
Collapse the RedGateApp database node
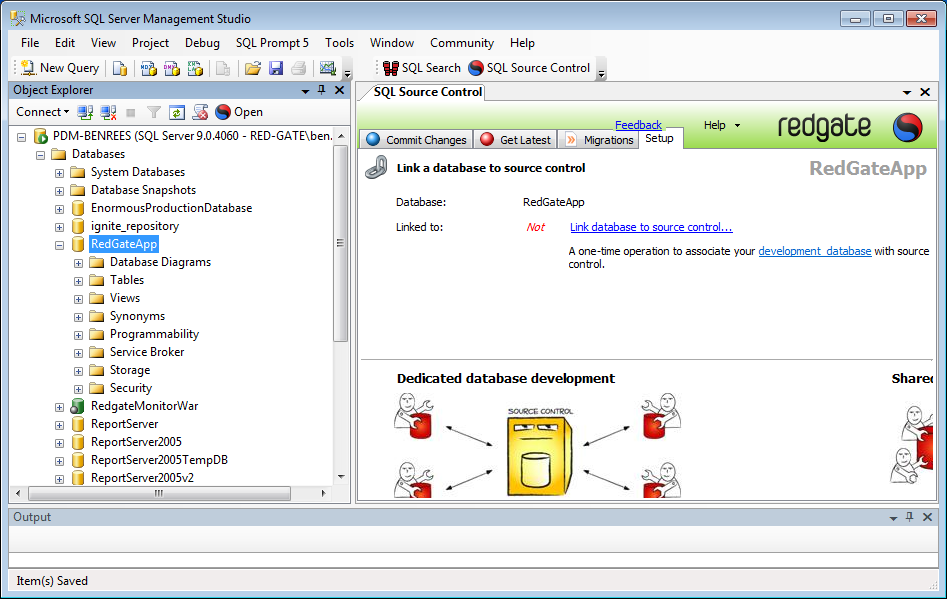(59, 245)
